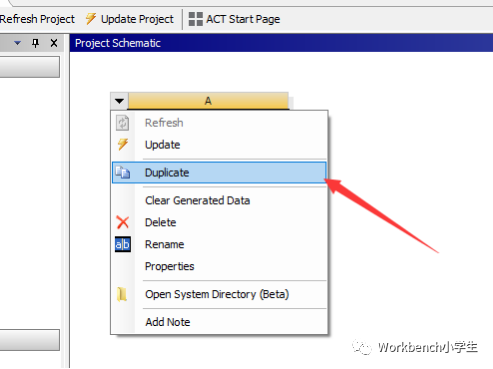493x369 pixels.
Task: Click the grayed Refresh icon in the menu
Action: click(x=122, y=123)
